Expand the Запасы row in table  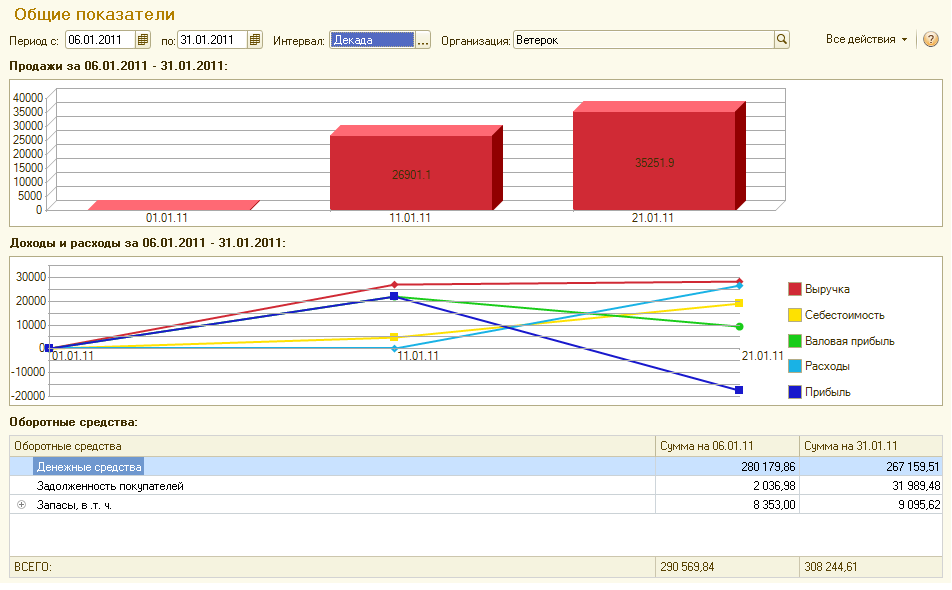pyautogui.click(x=21, y=505)
